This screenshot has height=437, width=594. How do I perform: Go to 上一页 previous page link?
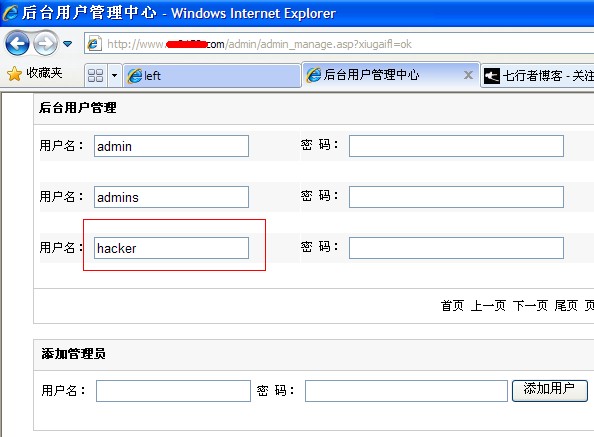(x=488, y=305)
